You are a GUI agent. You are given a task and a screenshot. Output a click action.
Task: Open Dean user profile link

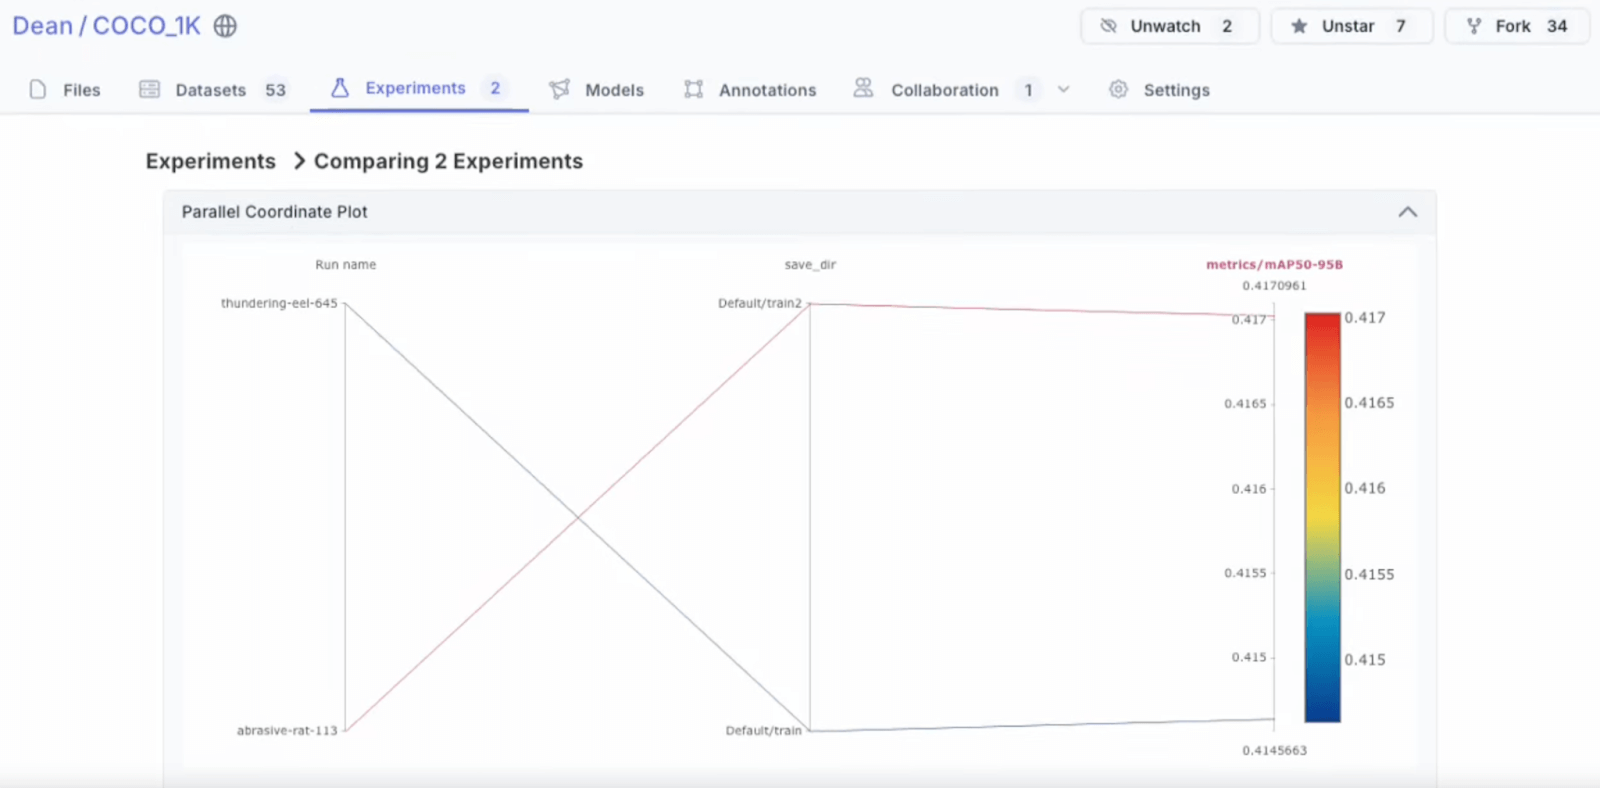click(42, 26)
